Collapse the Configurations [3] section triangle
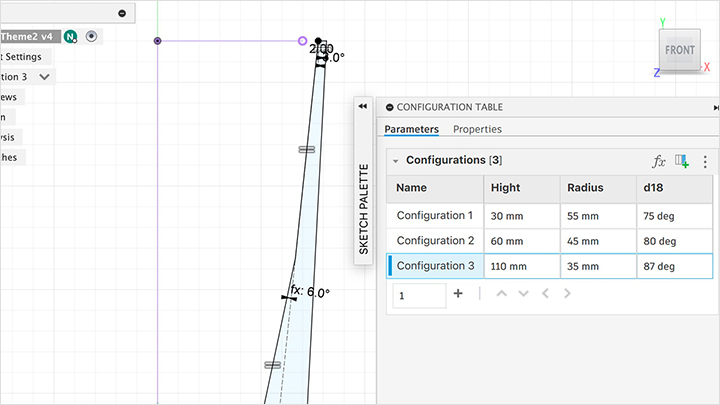720x405 pixels. pos(395,161)
